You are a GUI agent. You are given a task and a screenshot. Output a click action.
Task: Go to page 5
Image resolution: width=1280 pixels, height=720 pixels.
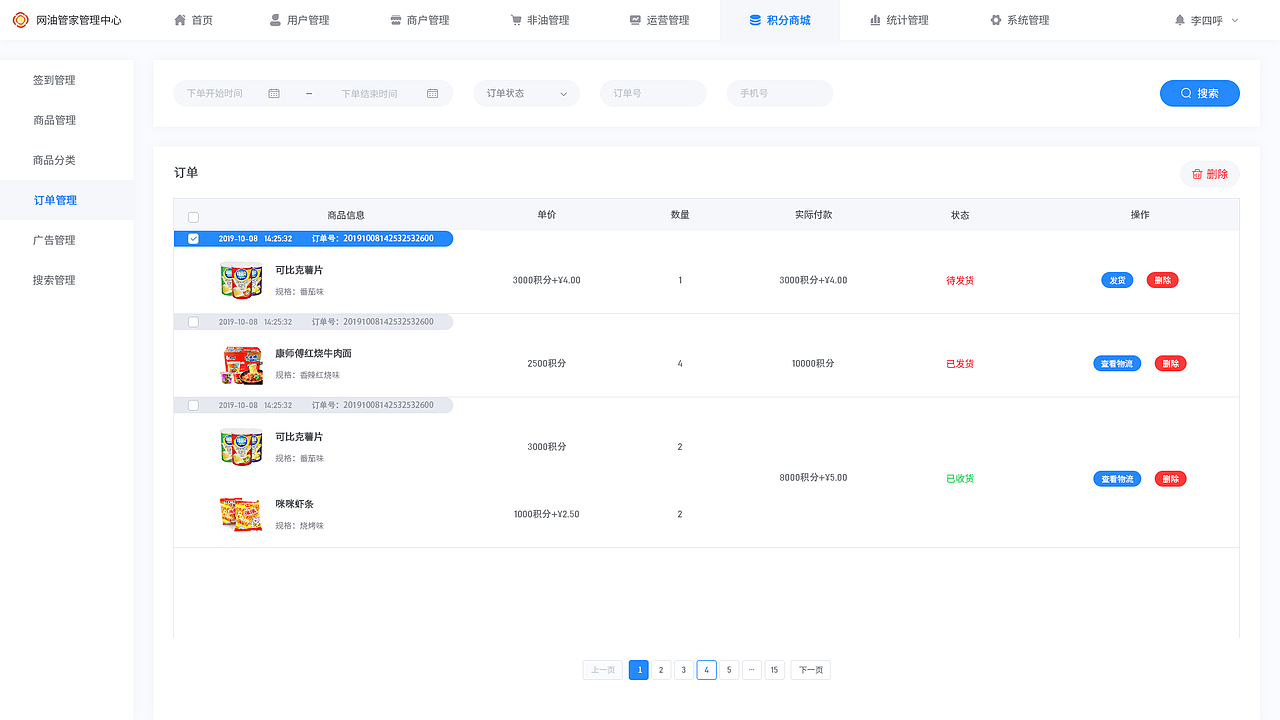[729, 670]
